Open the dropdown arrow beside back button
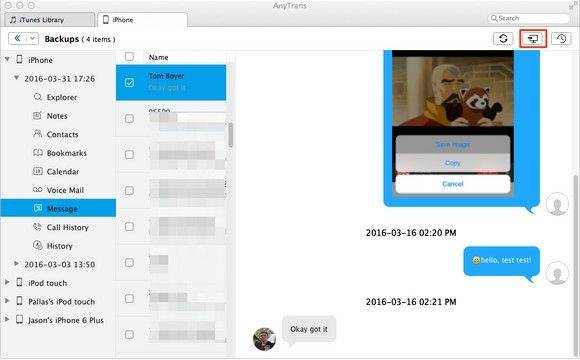580x360 pixels. coord(33,38)
